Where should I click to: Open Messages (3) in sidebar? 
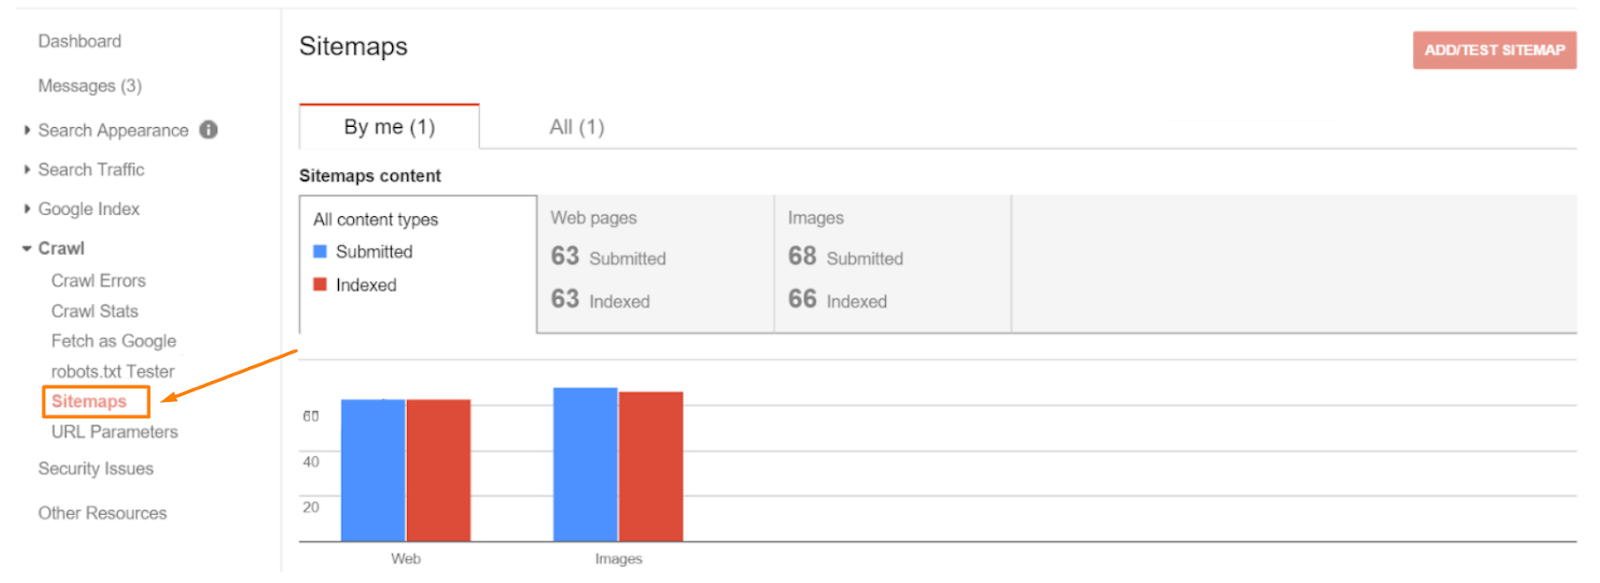tap(90, 86)
